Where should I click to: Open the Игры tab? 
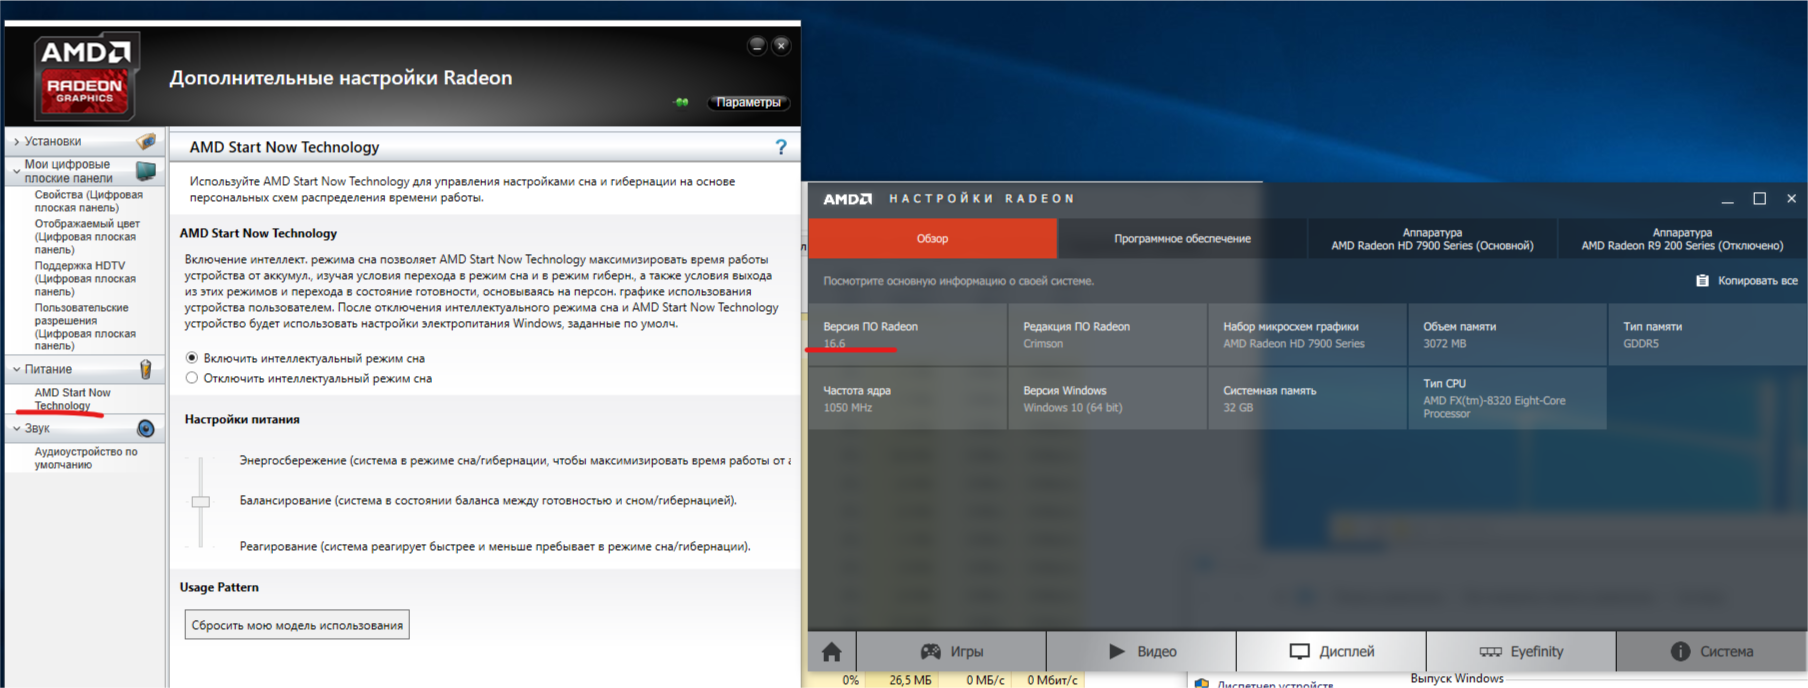951,651
